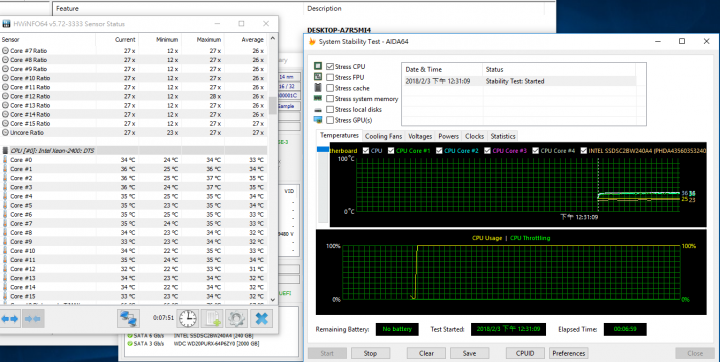
Task: Click the HWiNFO scrollbar down arrow
Action: pyautogui.click(x=273, y=300)
